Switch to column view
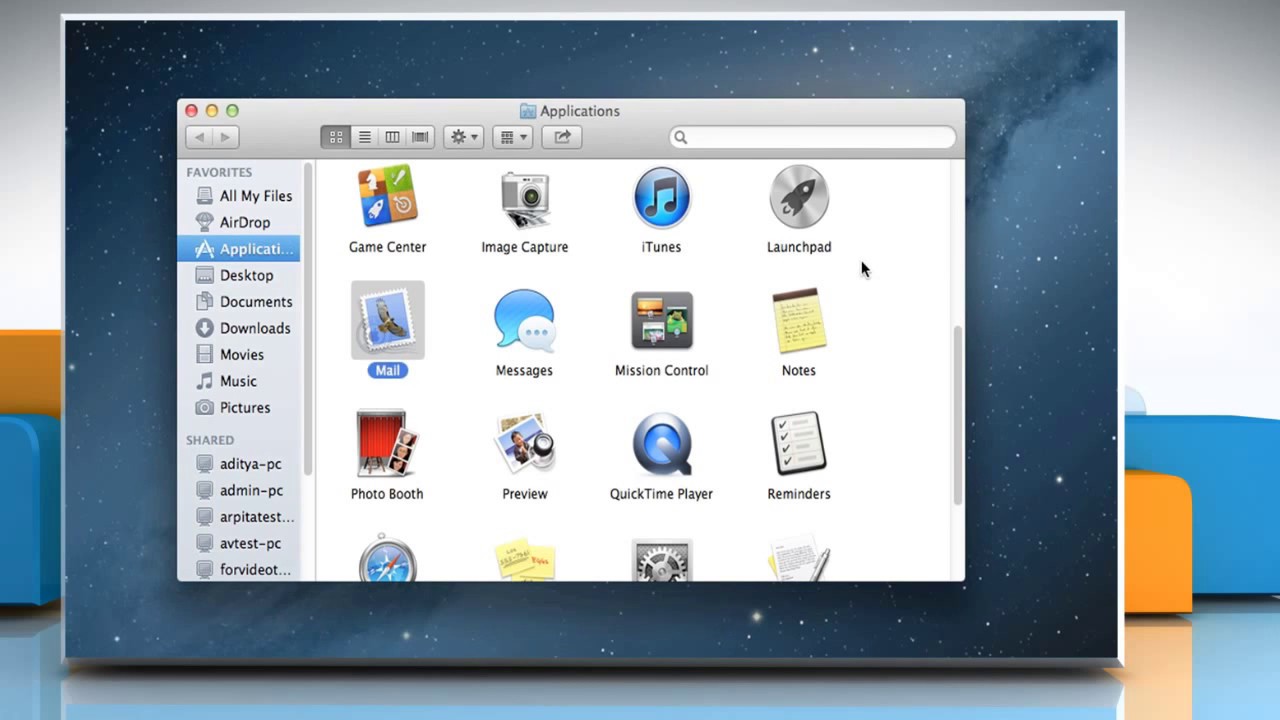Viewport: 1280px width, 720px height. point(393,137)
